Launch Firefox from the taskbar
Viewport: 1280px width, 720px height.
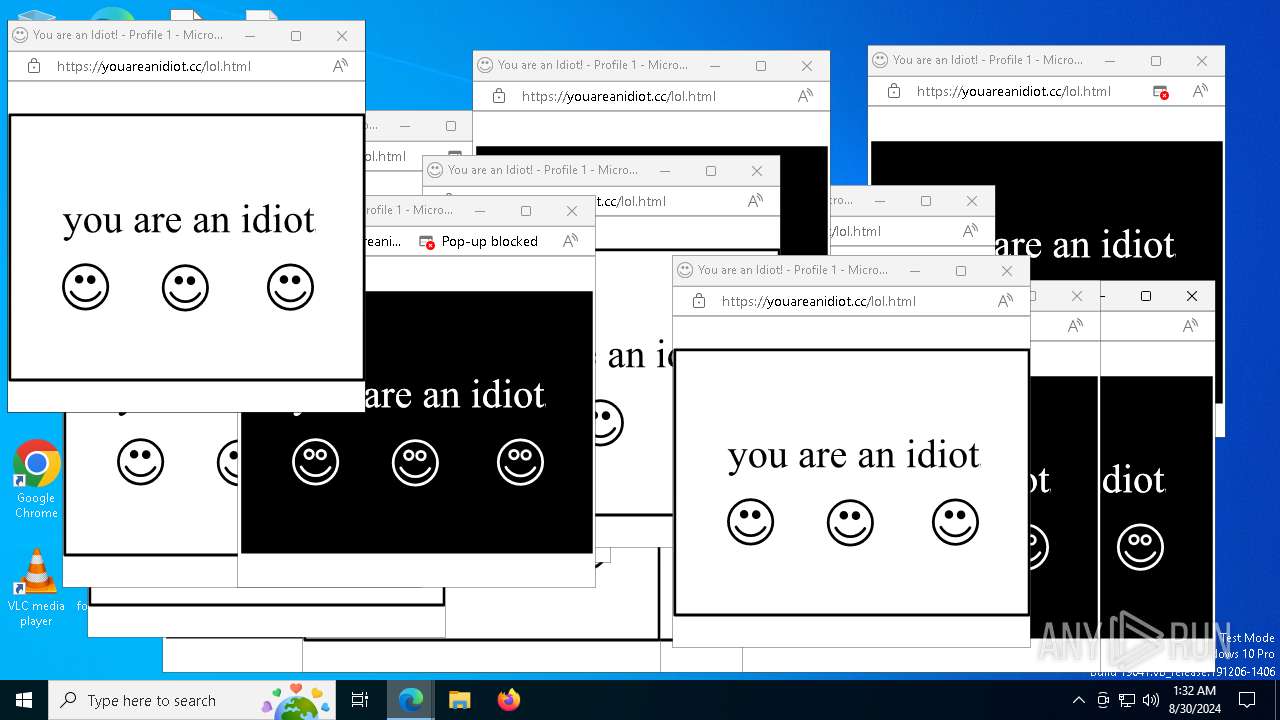point(508,700)
